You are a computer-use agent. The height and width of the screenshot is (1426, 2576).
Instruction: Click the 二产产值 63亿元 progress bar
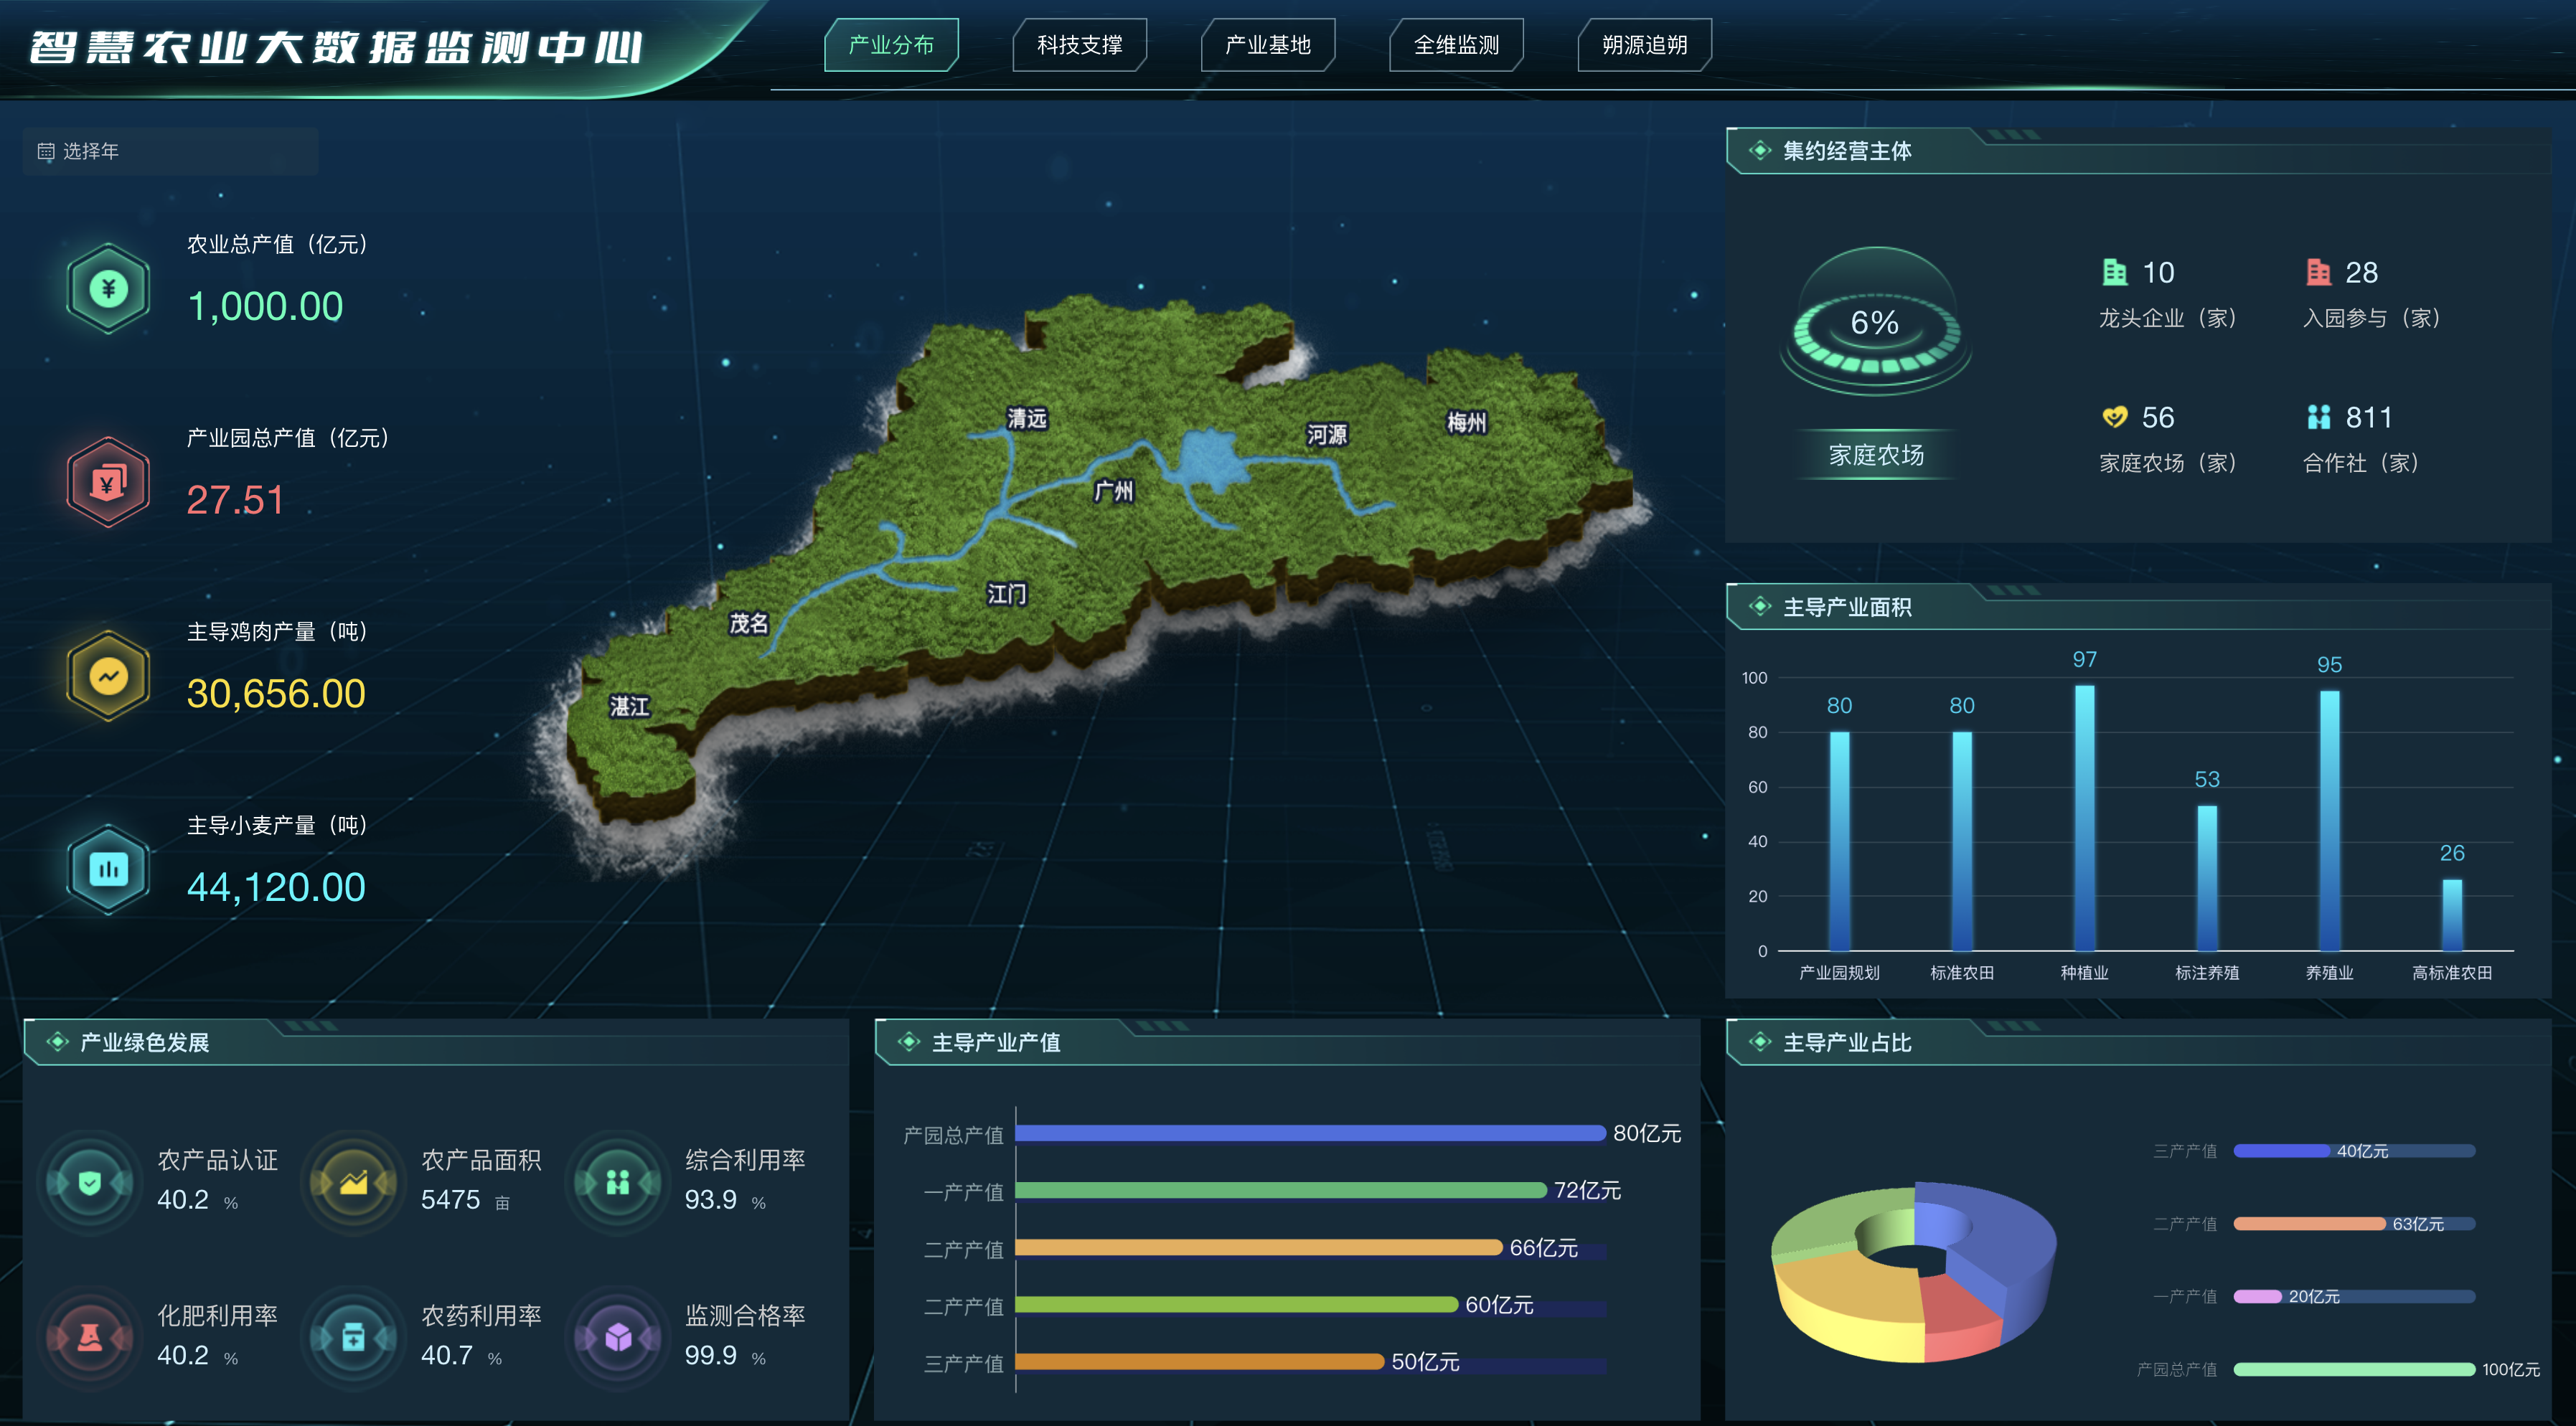click(x=2310, y=1224)
